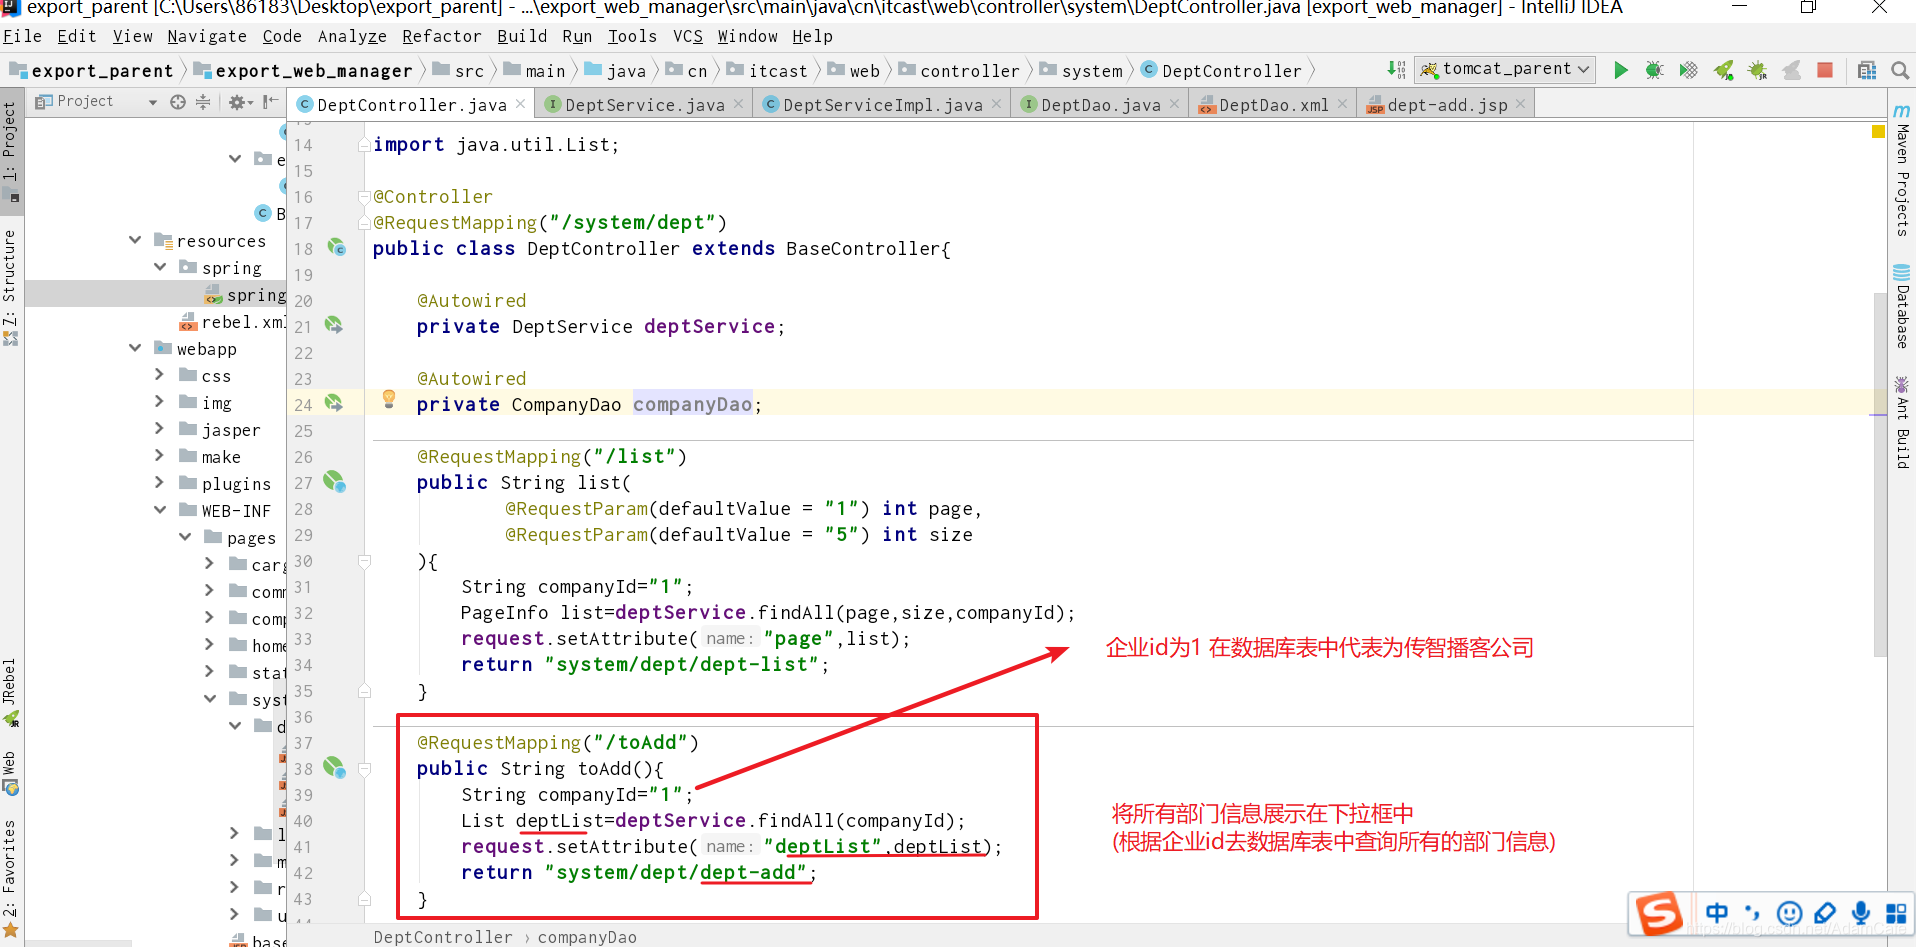
Task: Run the tomcat_parent configuration
Action: (1621, 70)
